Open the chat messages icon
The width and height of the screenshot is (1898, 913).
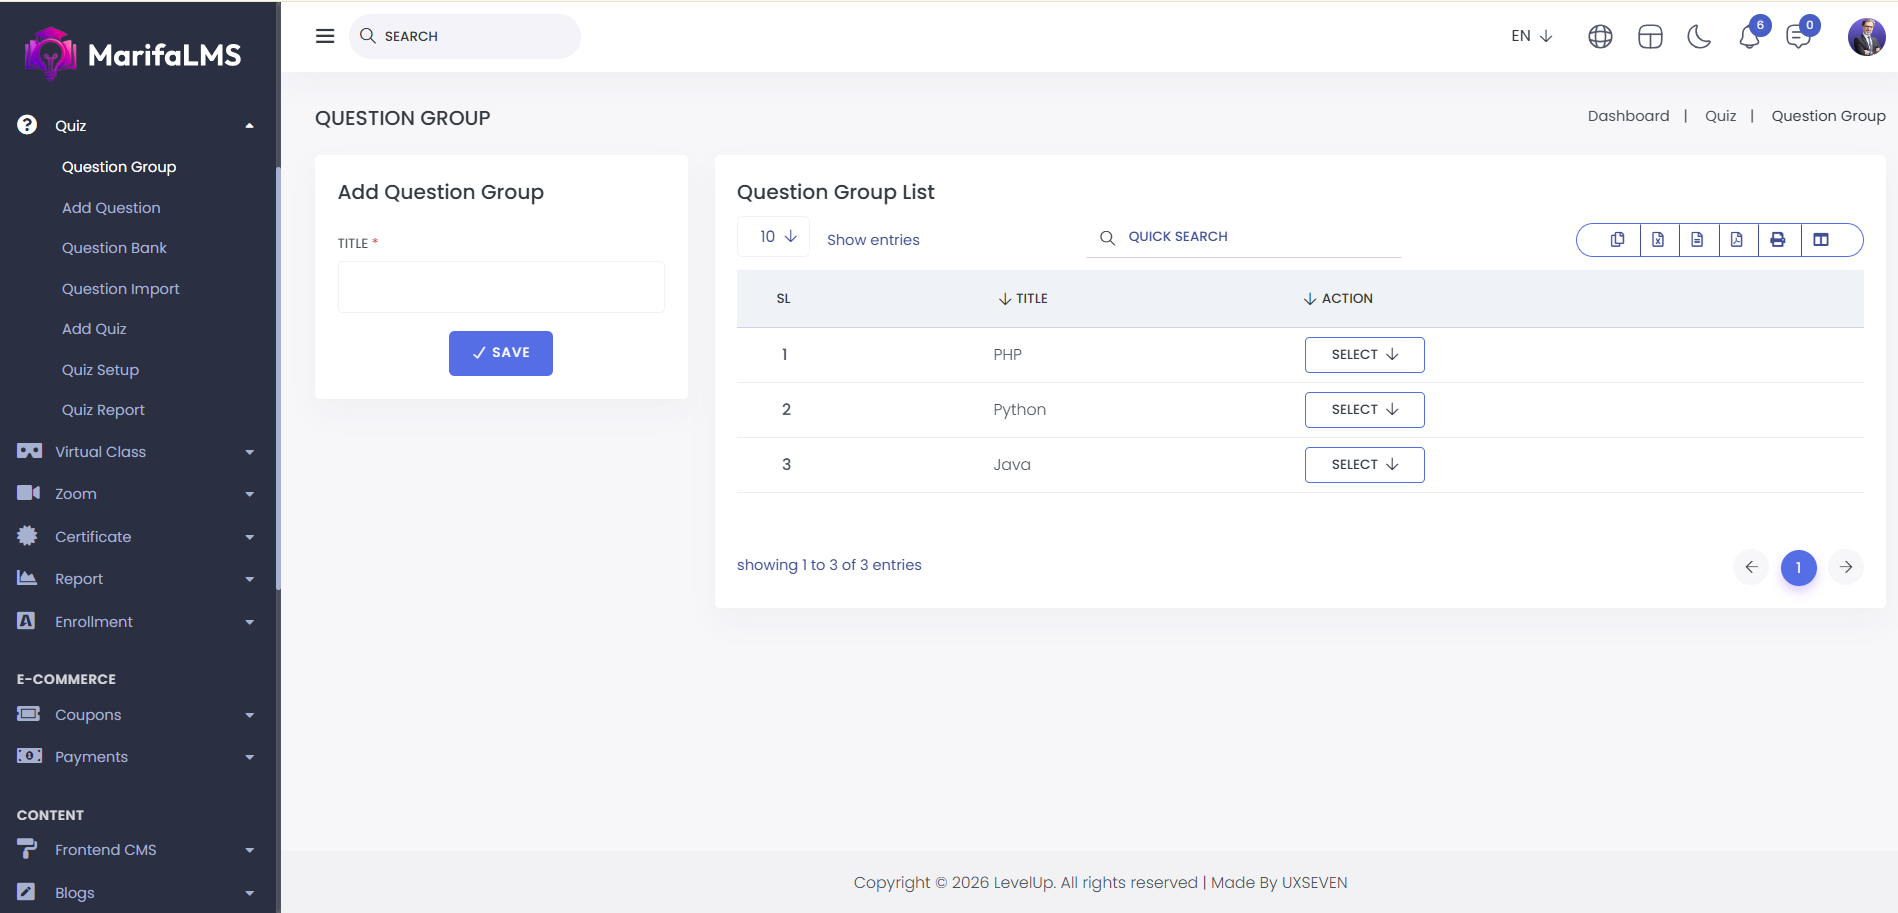point(1798,37)
